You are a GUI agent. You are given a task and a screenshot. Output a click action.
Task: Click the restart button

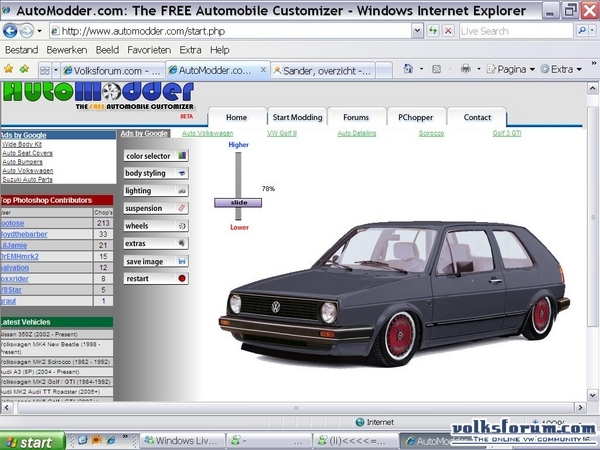(x=156, y=279)
